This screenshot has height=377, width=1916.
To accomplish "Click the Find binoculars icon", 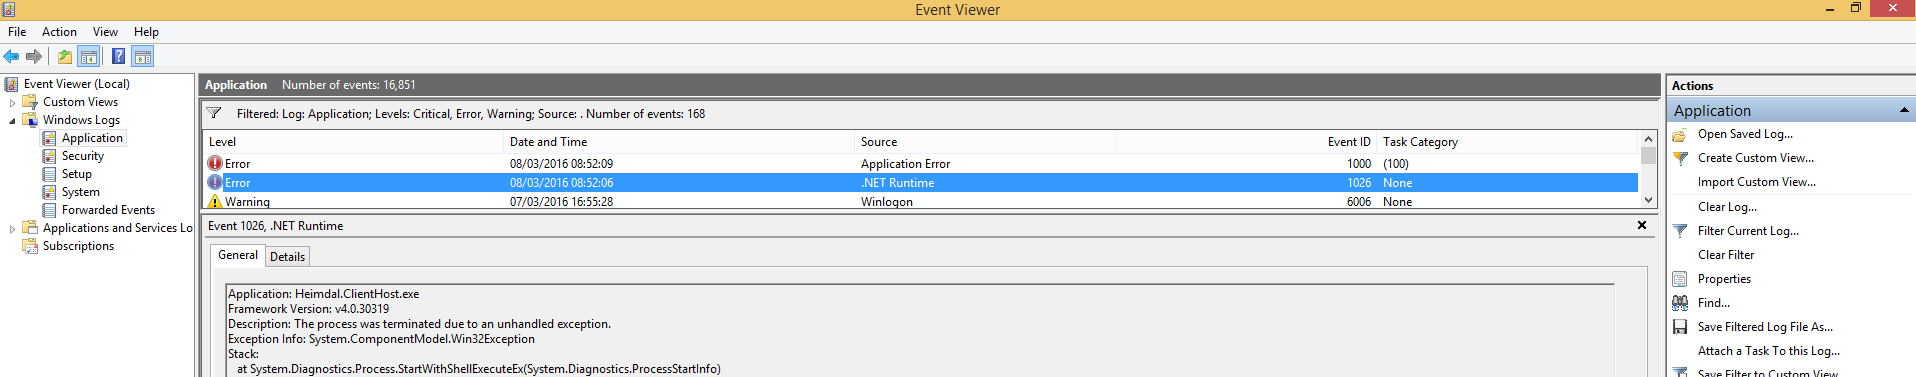I will point(1680,303).
